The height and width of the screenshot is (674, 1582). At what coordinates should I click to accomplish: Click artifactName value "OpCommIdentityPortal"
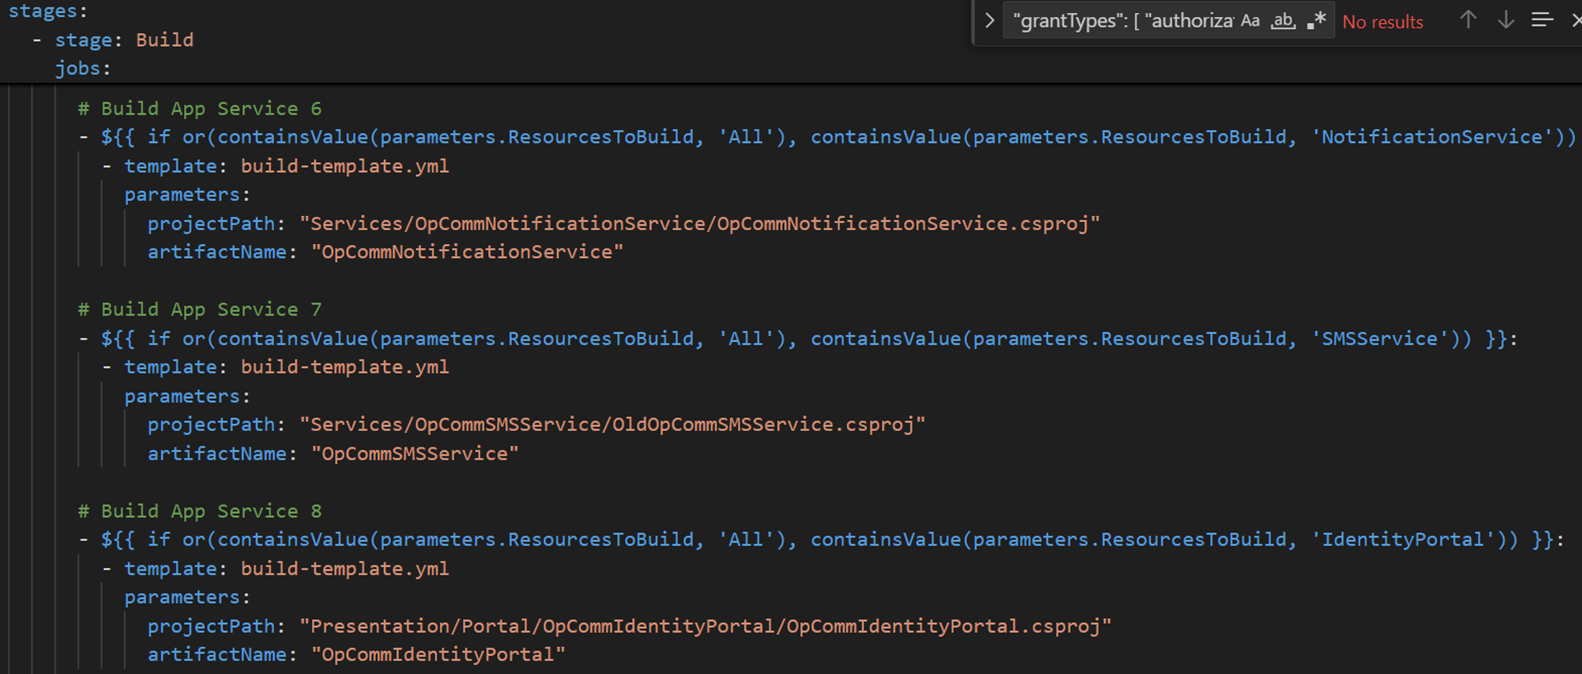coord(438,655)
